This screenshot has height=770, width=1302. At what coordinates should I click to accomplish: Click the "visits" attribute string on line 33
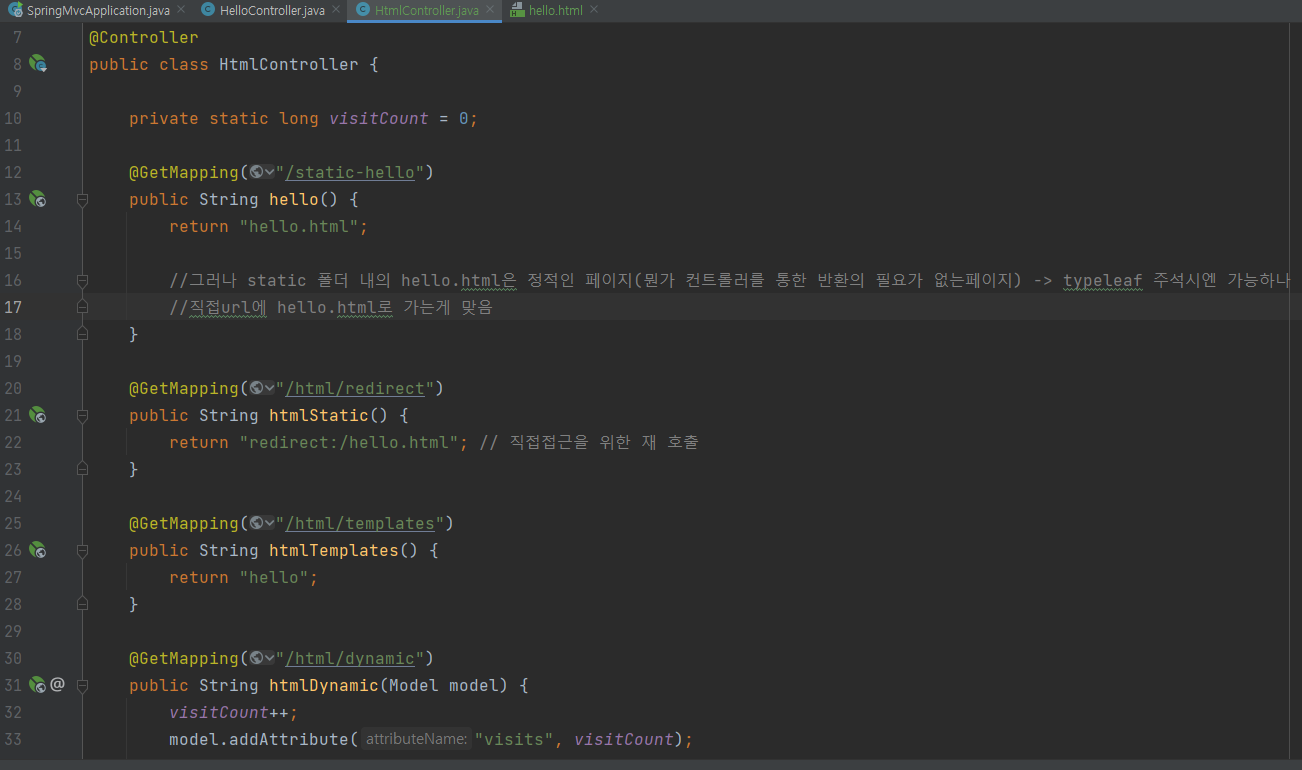(x=514, y=739)
